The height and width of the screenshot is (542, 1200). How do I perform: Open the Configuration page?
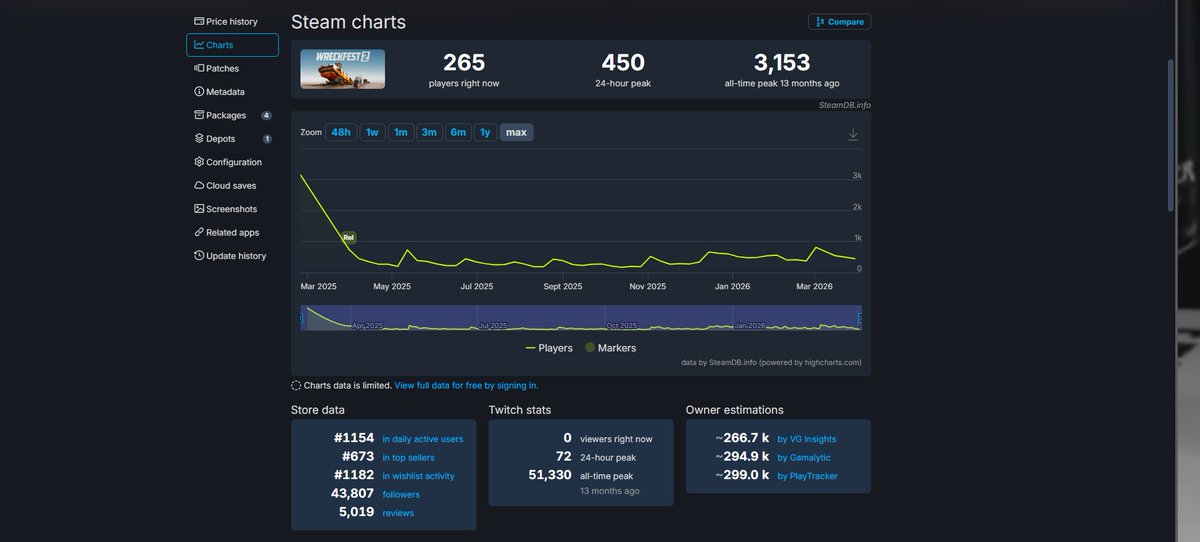pyautogui.click(x=232, y=162)
